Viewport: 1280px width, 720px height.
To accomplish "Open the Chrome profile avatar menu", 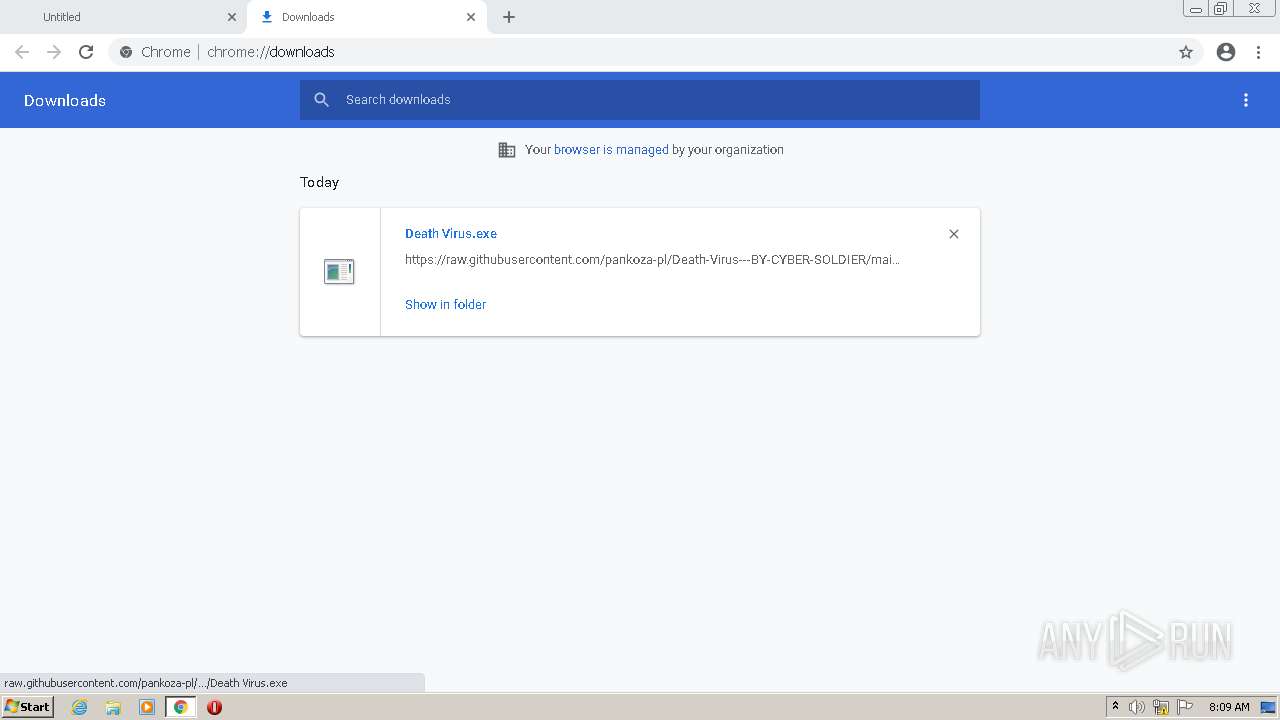I will pos(1226,52).
